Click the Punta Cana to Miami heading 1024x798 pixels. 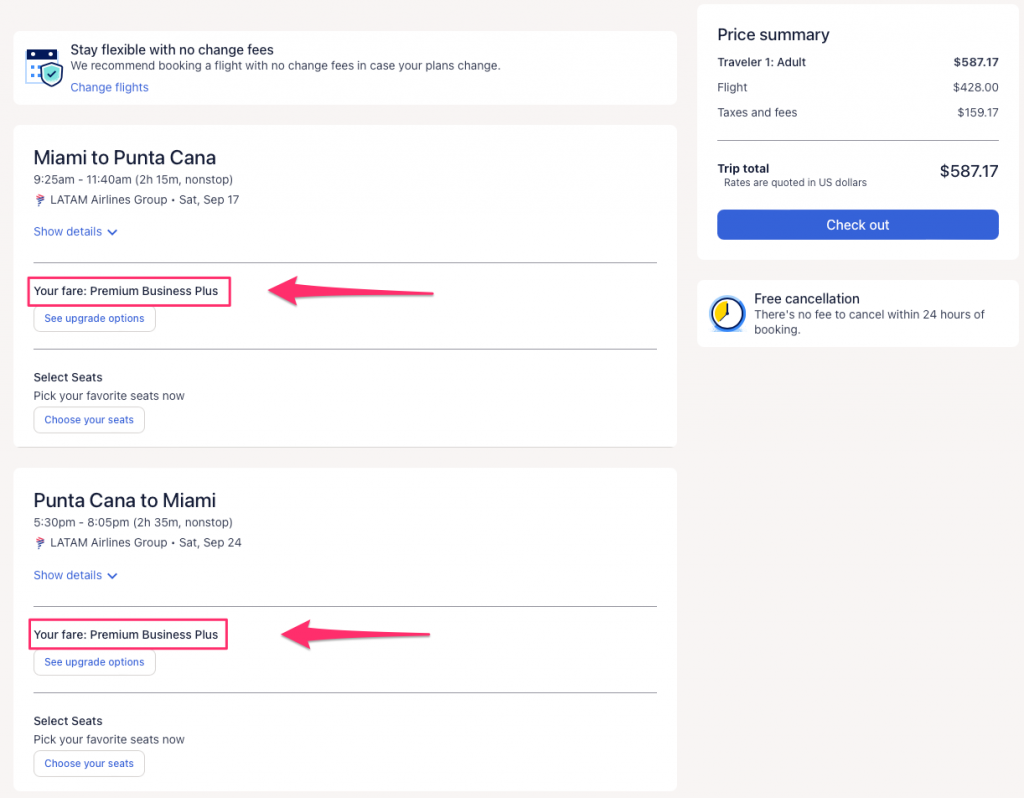pos(125,501)
